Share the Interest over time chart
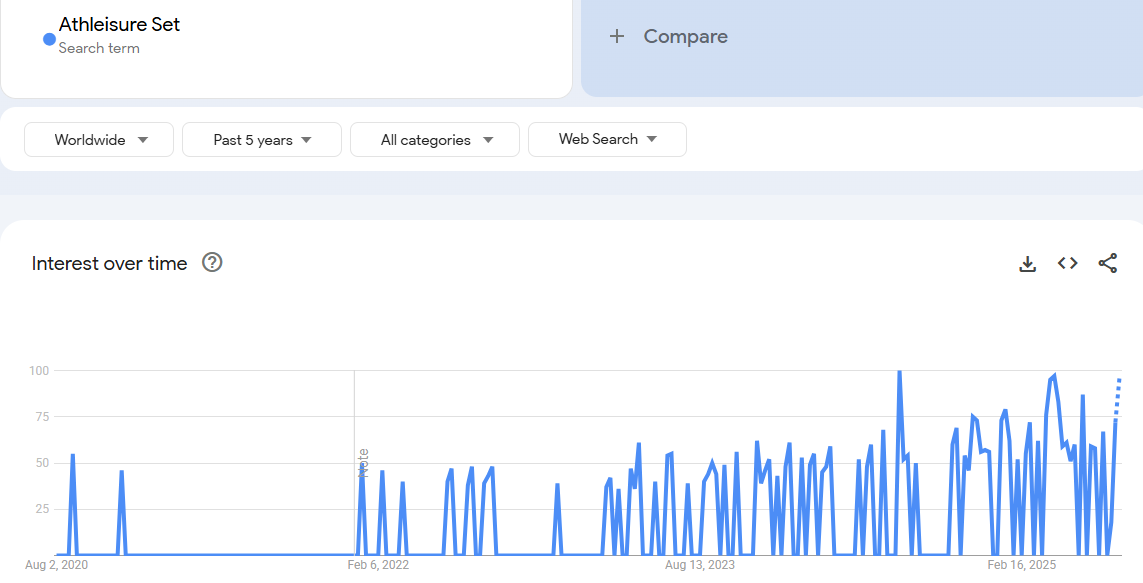The height and width of the screenshot is (583, 1143). 1107,264
